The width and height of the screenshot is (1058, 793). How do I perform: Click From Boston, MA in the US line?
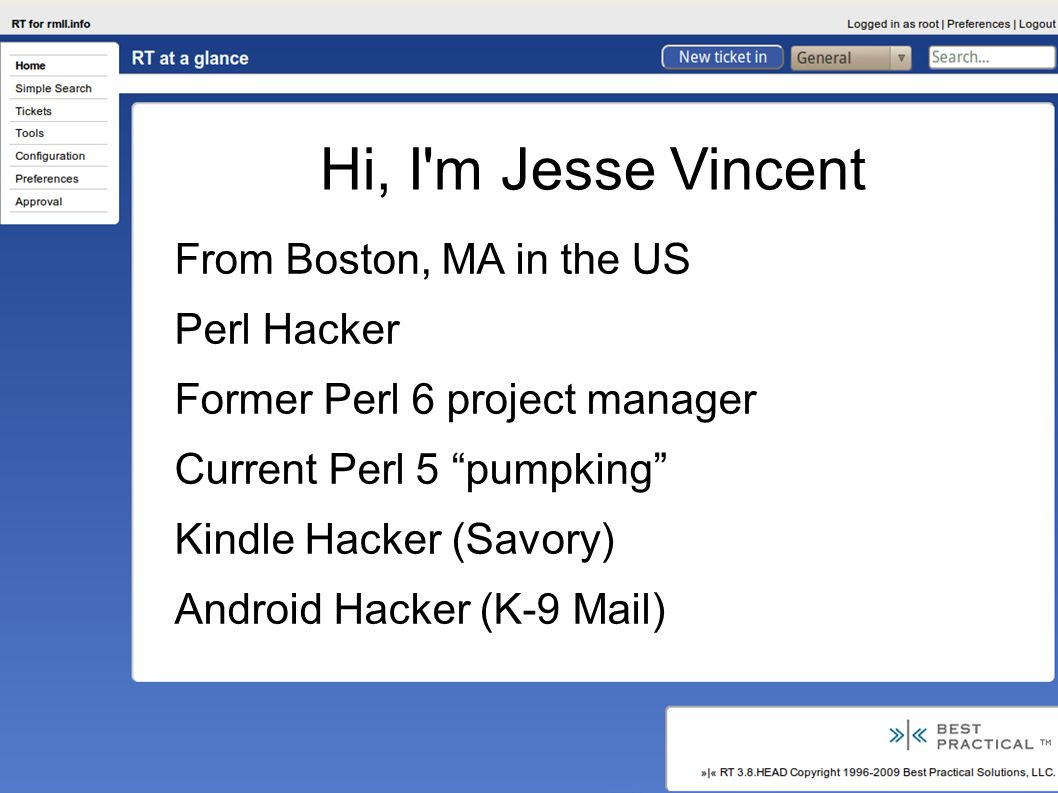click(432, 259)
